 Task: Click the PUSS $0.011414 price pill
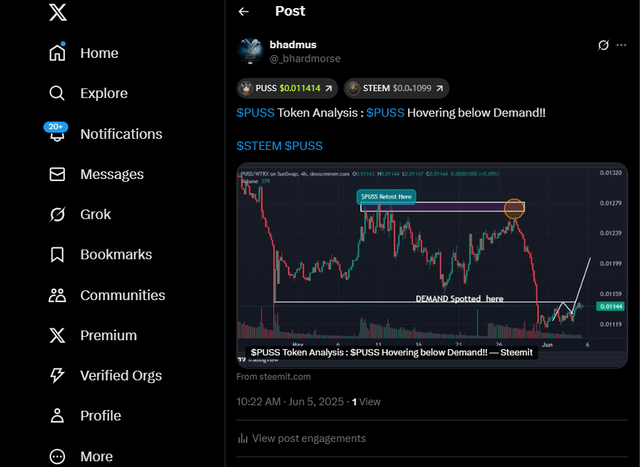tap(287, 88)
